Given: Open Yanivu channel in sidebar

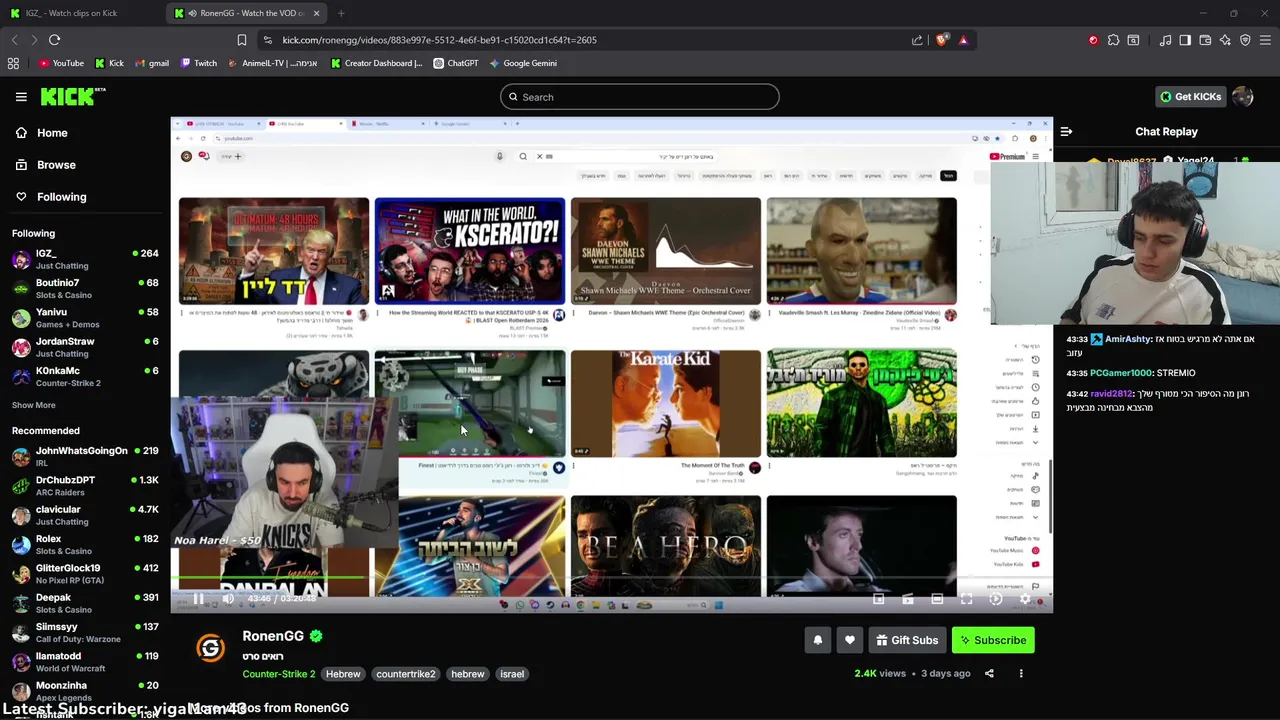Looking at the screenshot, I should point(85,318).
